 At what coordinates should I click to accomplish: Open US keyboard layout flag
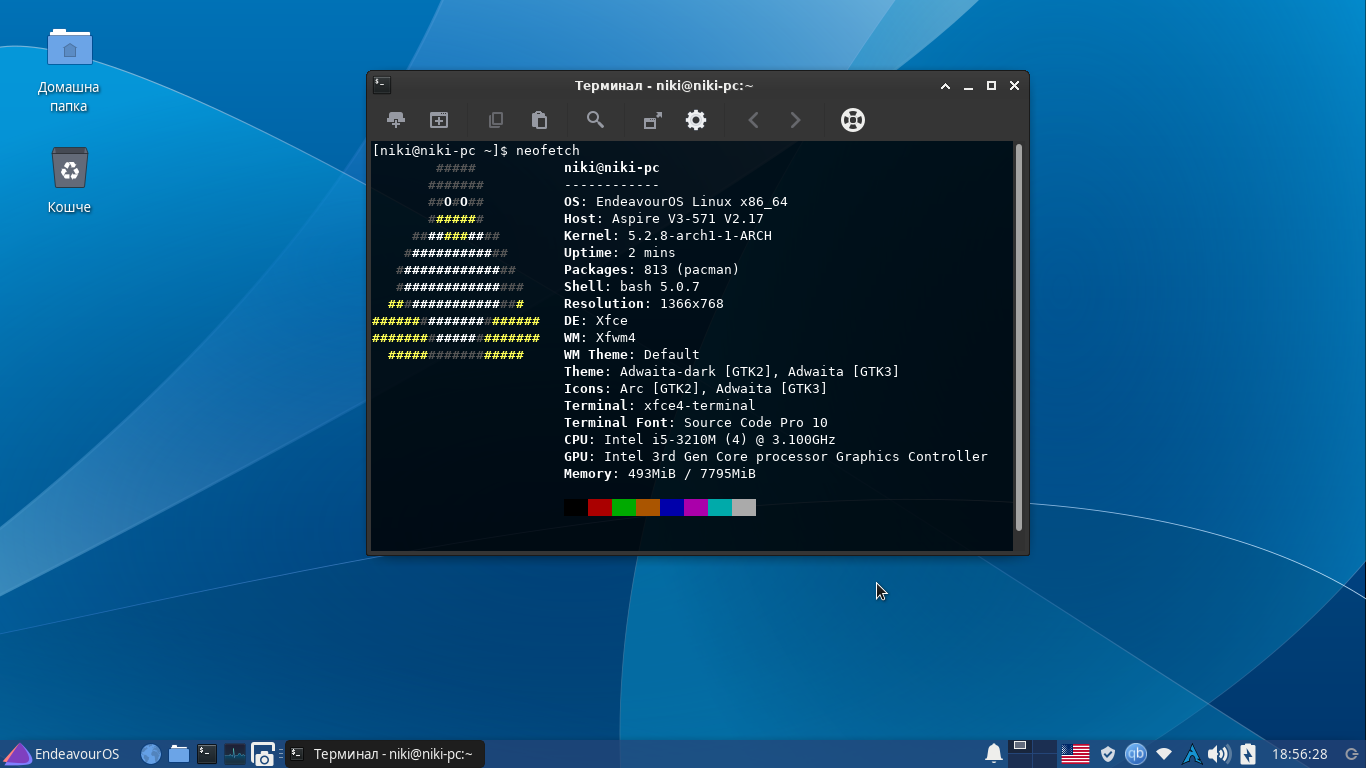coord(1075,754)
